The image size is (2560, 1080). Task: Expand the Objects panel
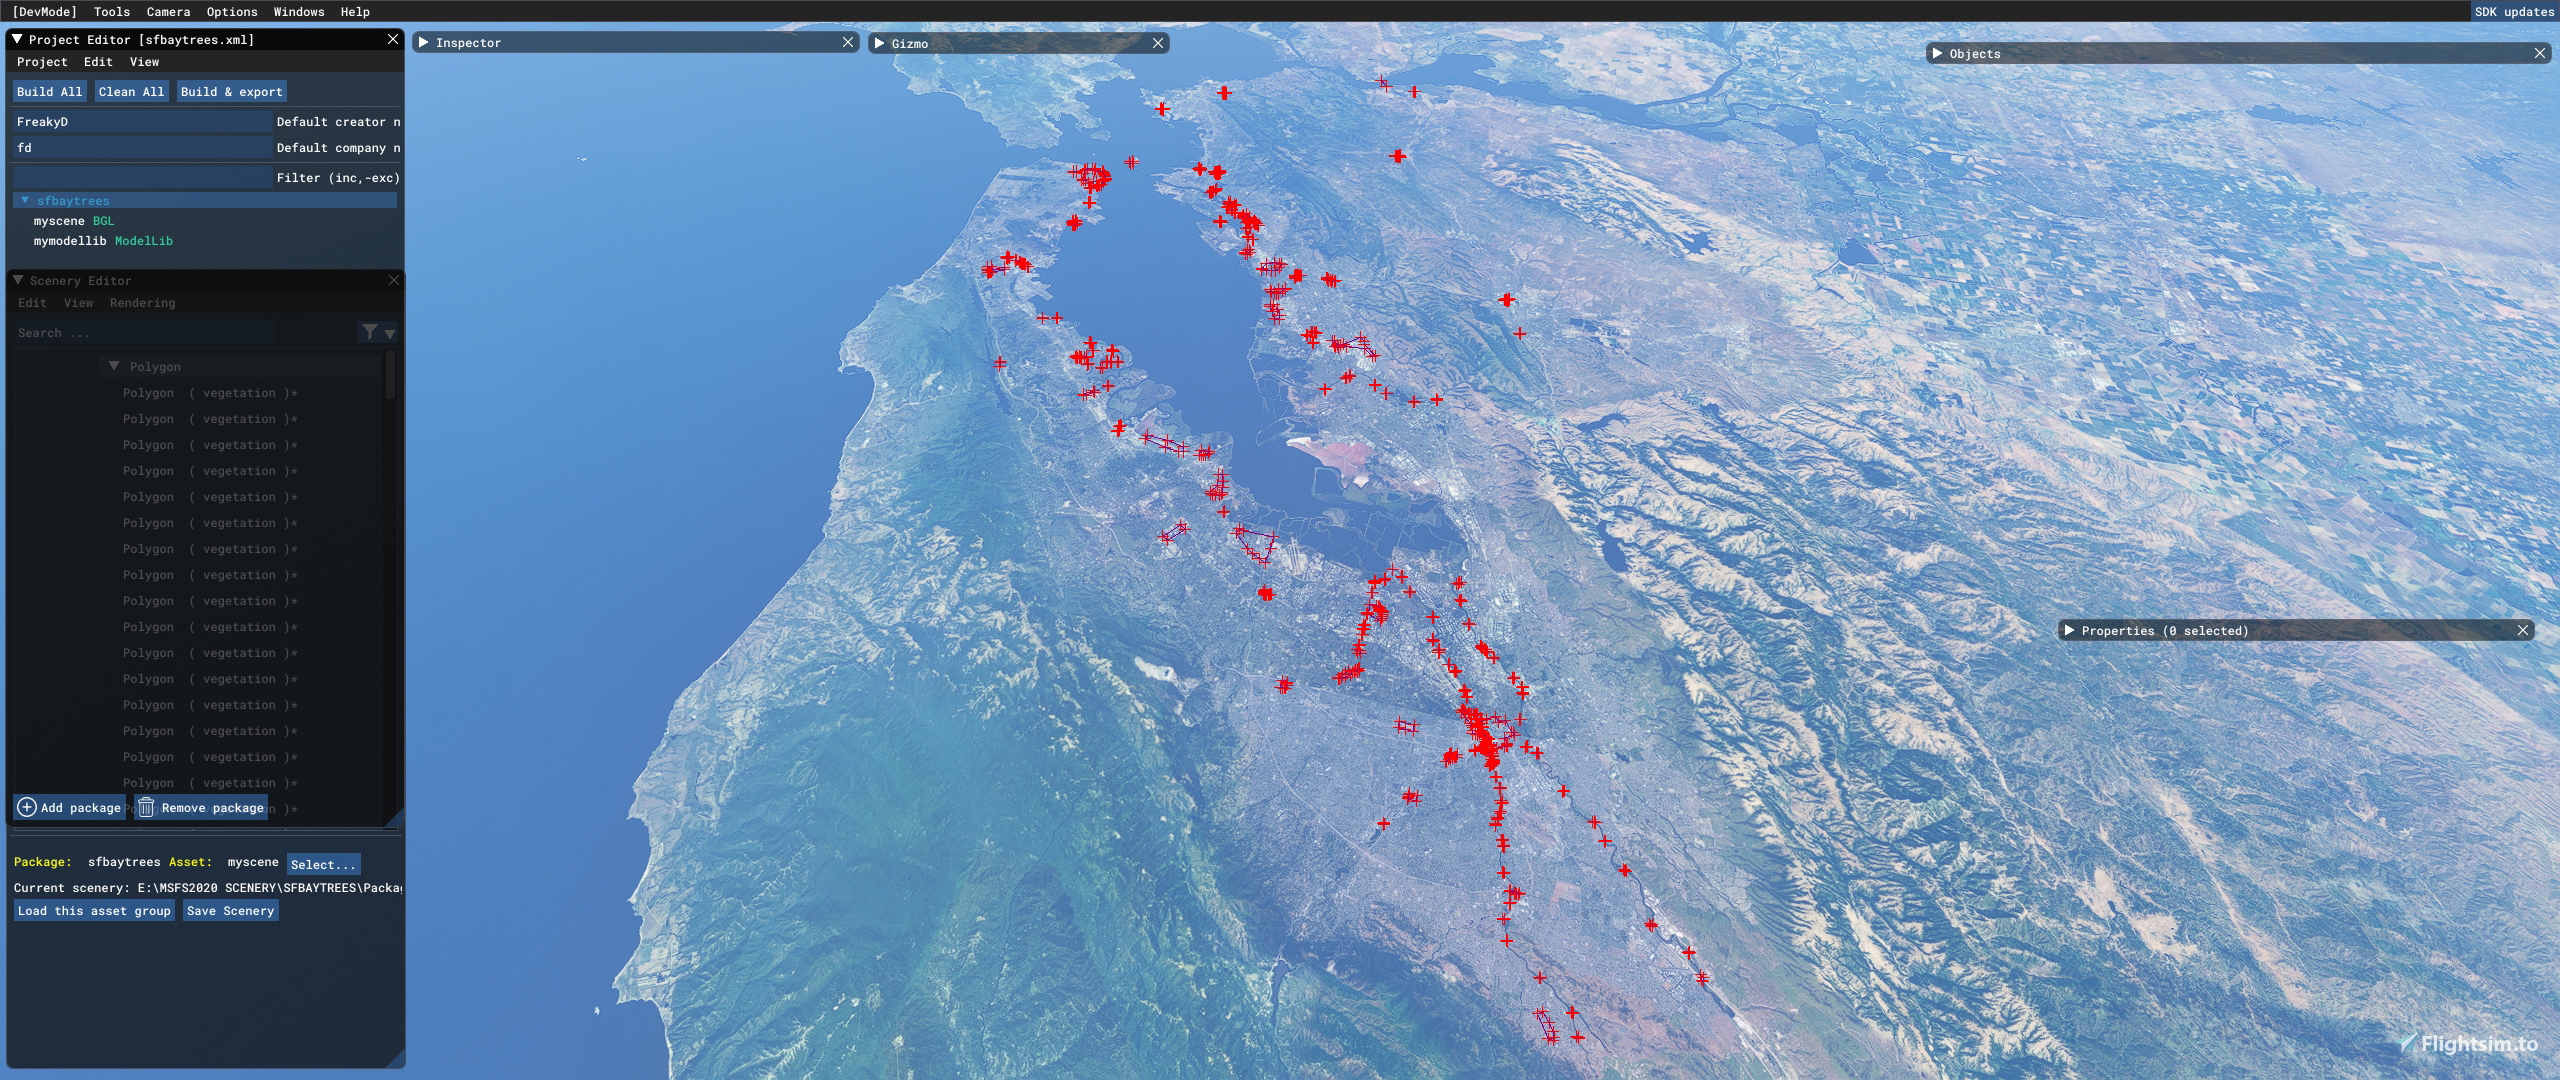(x=1938, y=53)
